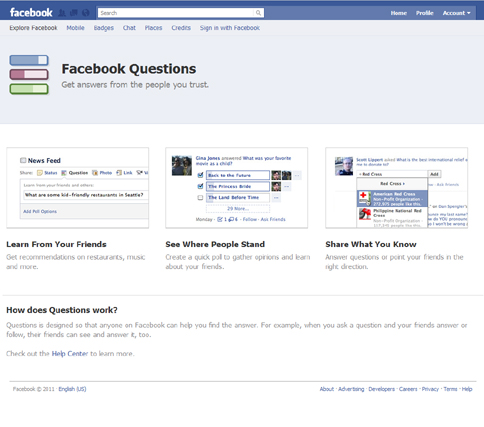484x427 pixels.
Task: Open Terms footer link
Action: [450, 389]
